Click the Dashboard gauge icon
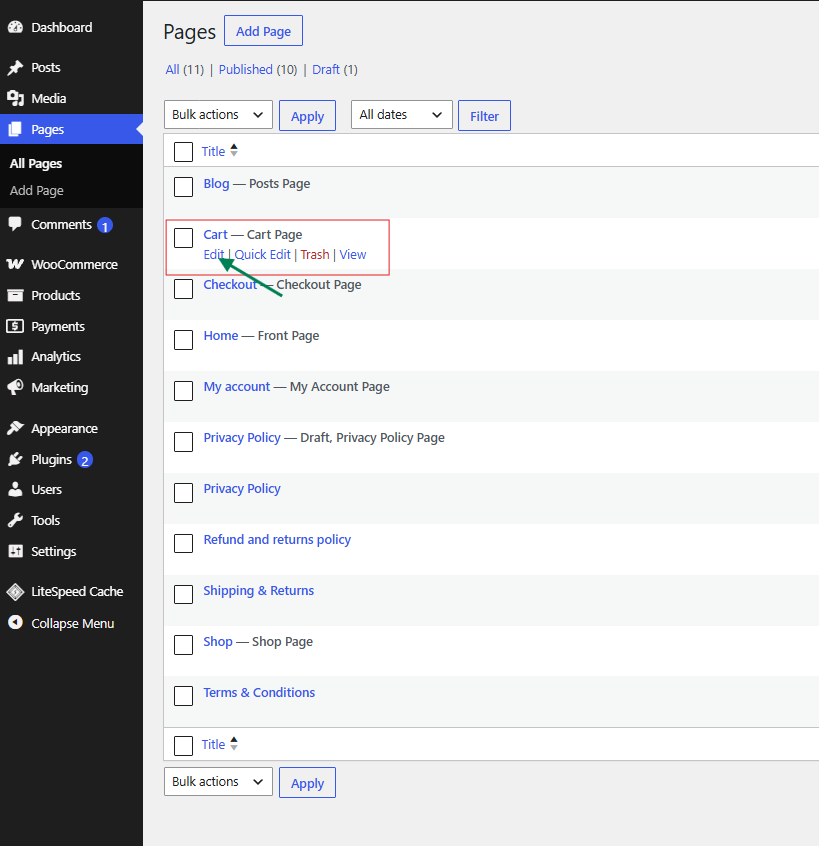The width and height of the screenshot is (819, 846). pyautogui.click(x=15, y=27)
